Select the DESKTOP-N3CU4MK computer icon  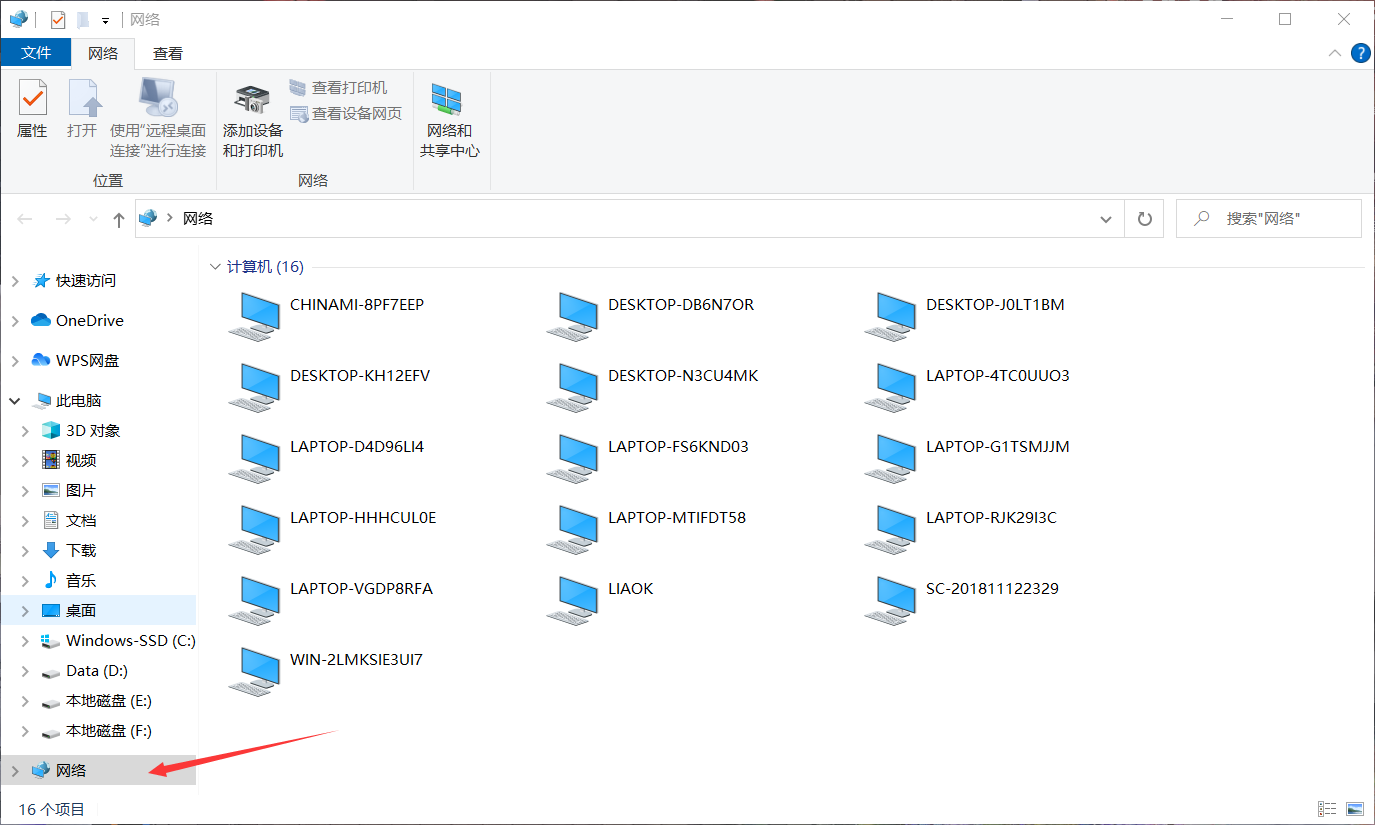pyautogui.click(x=573, y=388)
